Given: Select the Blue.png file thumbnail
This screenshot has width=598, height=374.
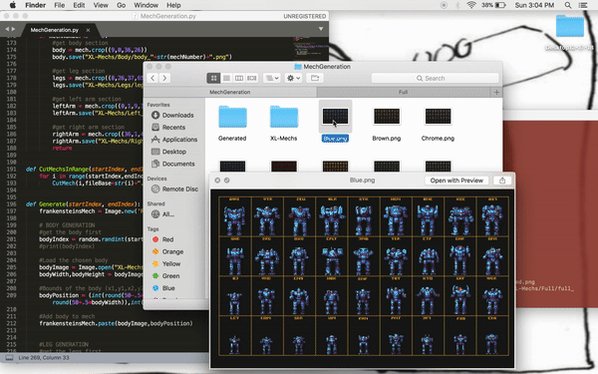Looking at the screenshot, I should click(x=335, y=116).
